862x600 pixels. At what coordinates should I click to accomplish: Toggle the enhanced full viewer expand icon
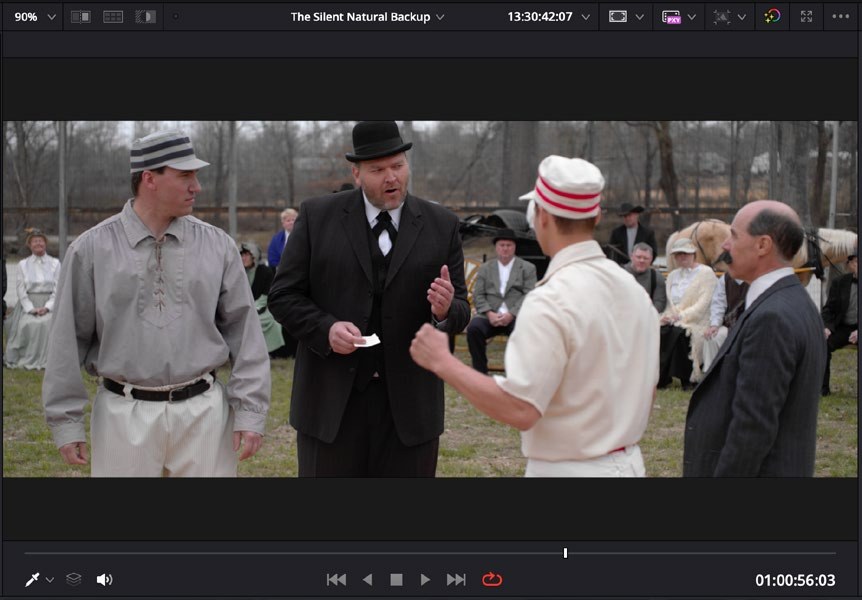[806, 16]
